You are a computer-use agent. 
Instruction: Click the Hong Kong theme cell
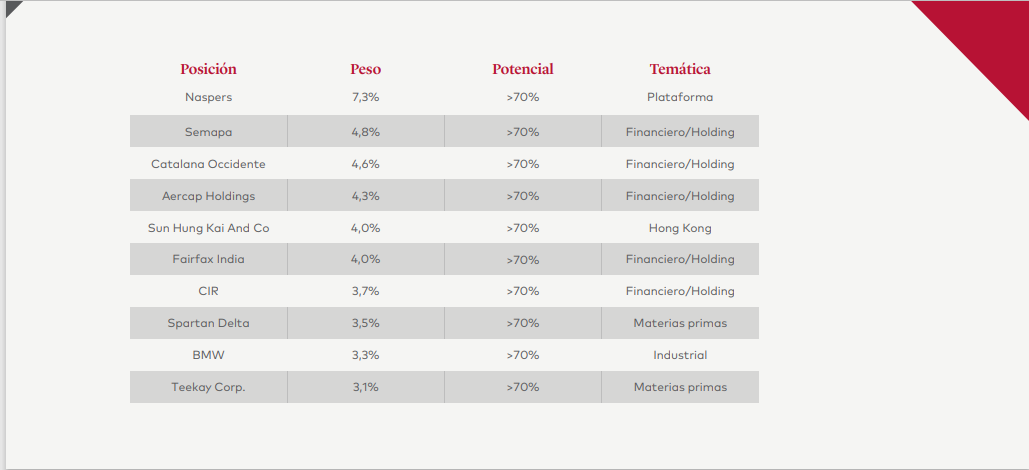[680, 228]
